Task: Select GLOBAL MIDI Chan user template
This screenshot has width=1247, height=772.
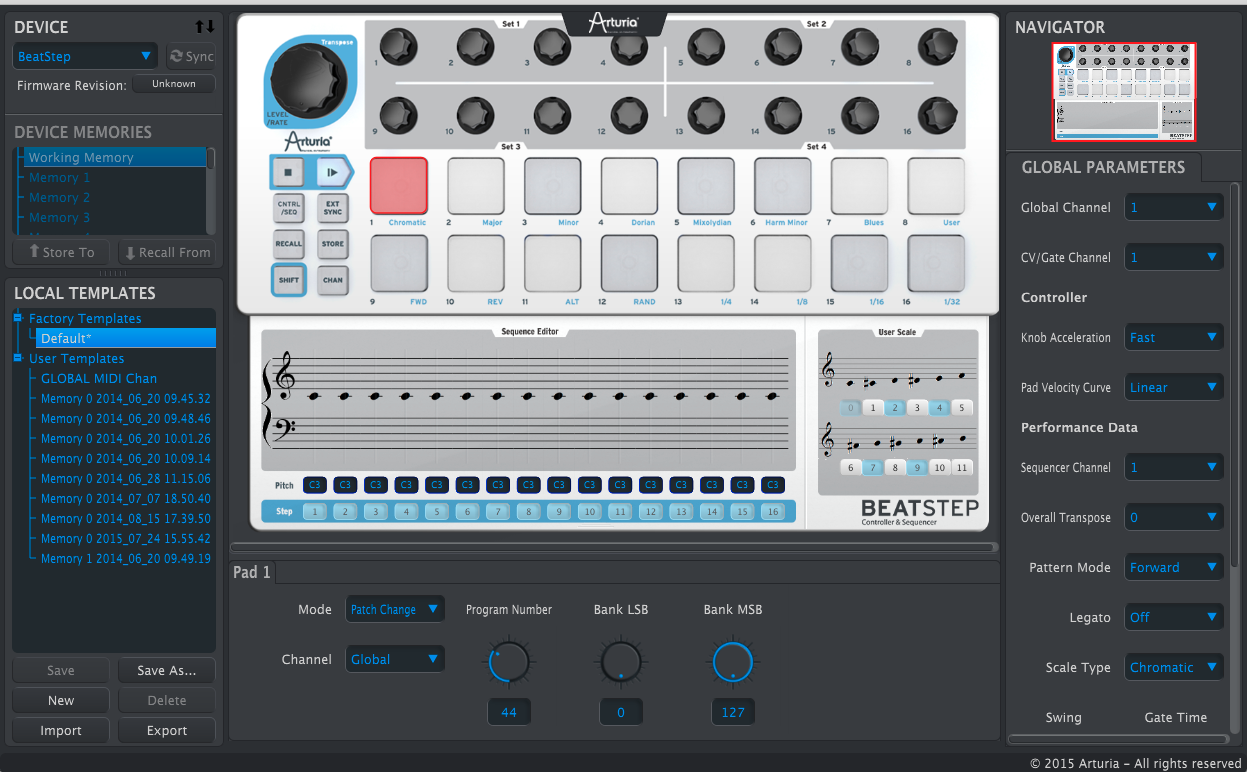Action: pyautogui.click(x=99, y=378)
